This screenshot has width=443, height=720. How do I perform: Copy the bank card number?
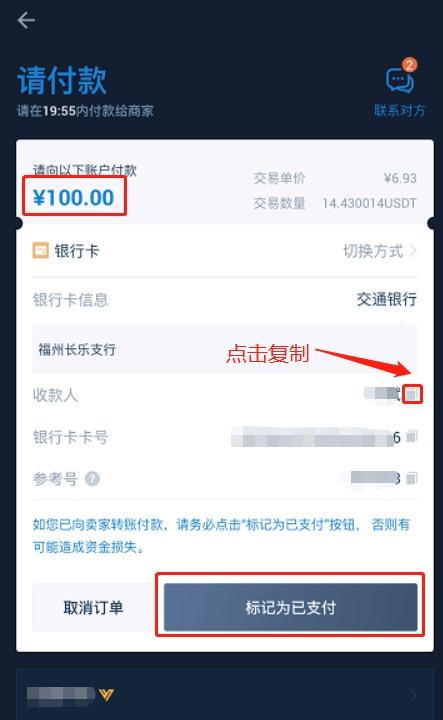pyautogui.click(x=412, y=436)
